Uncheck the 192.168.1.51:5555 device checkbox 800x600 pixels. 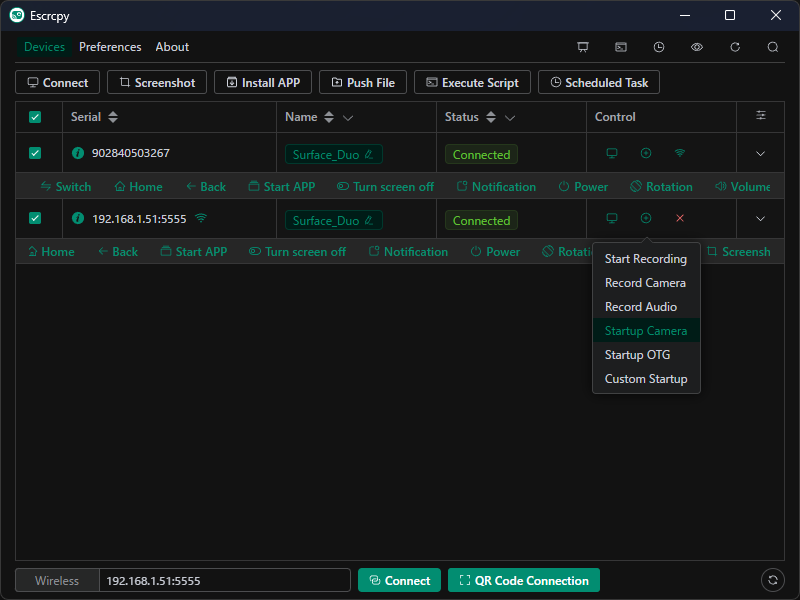coord(35,218)
